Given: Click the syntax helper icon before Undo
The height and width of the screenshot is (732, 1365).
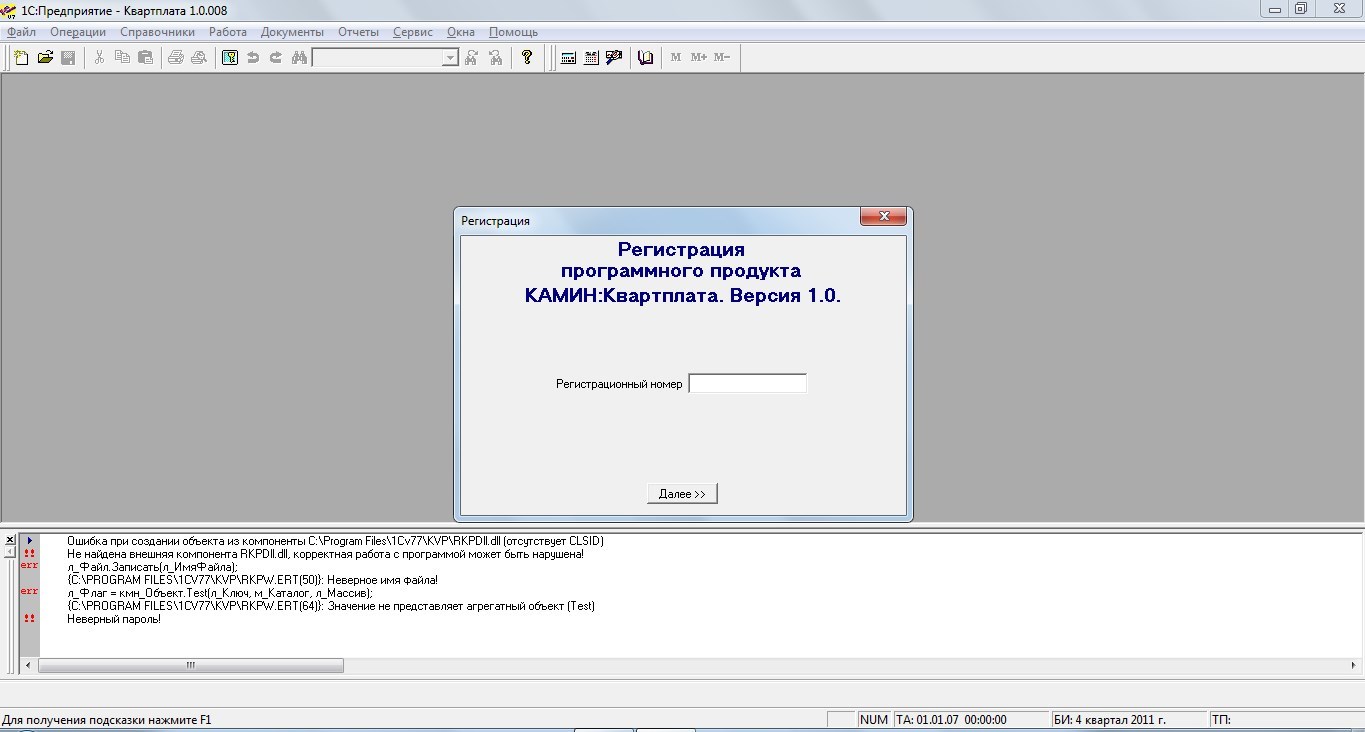Looking at the screenshot, I should click(230, 58).
